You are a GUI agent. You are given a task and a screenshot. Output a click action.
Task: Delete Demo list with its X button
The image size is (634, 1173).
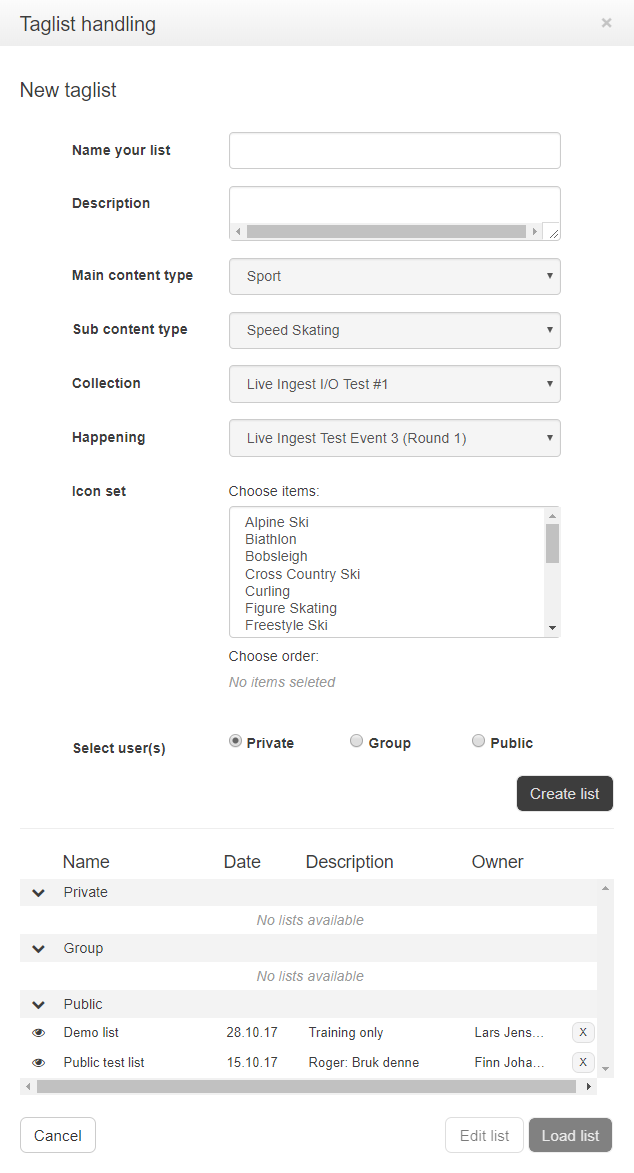tap(583, 1032)
